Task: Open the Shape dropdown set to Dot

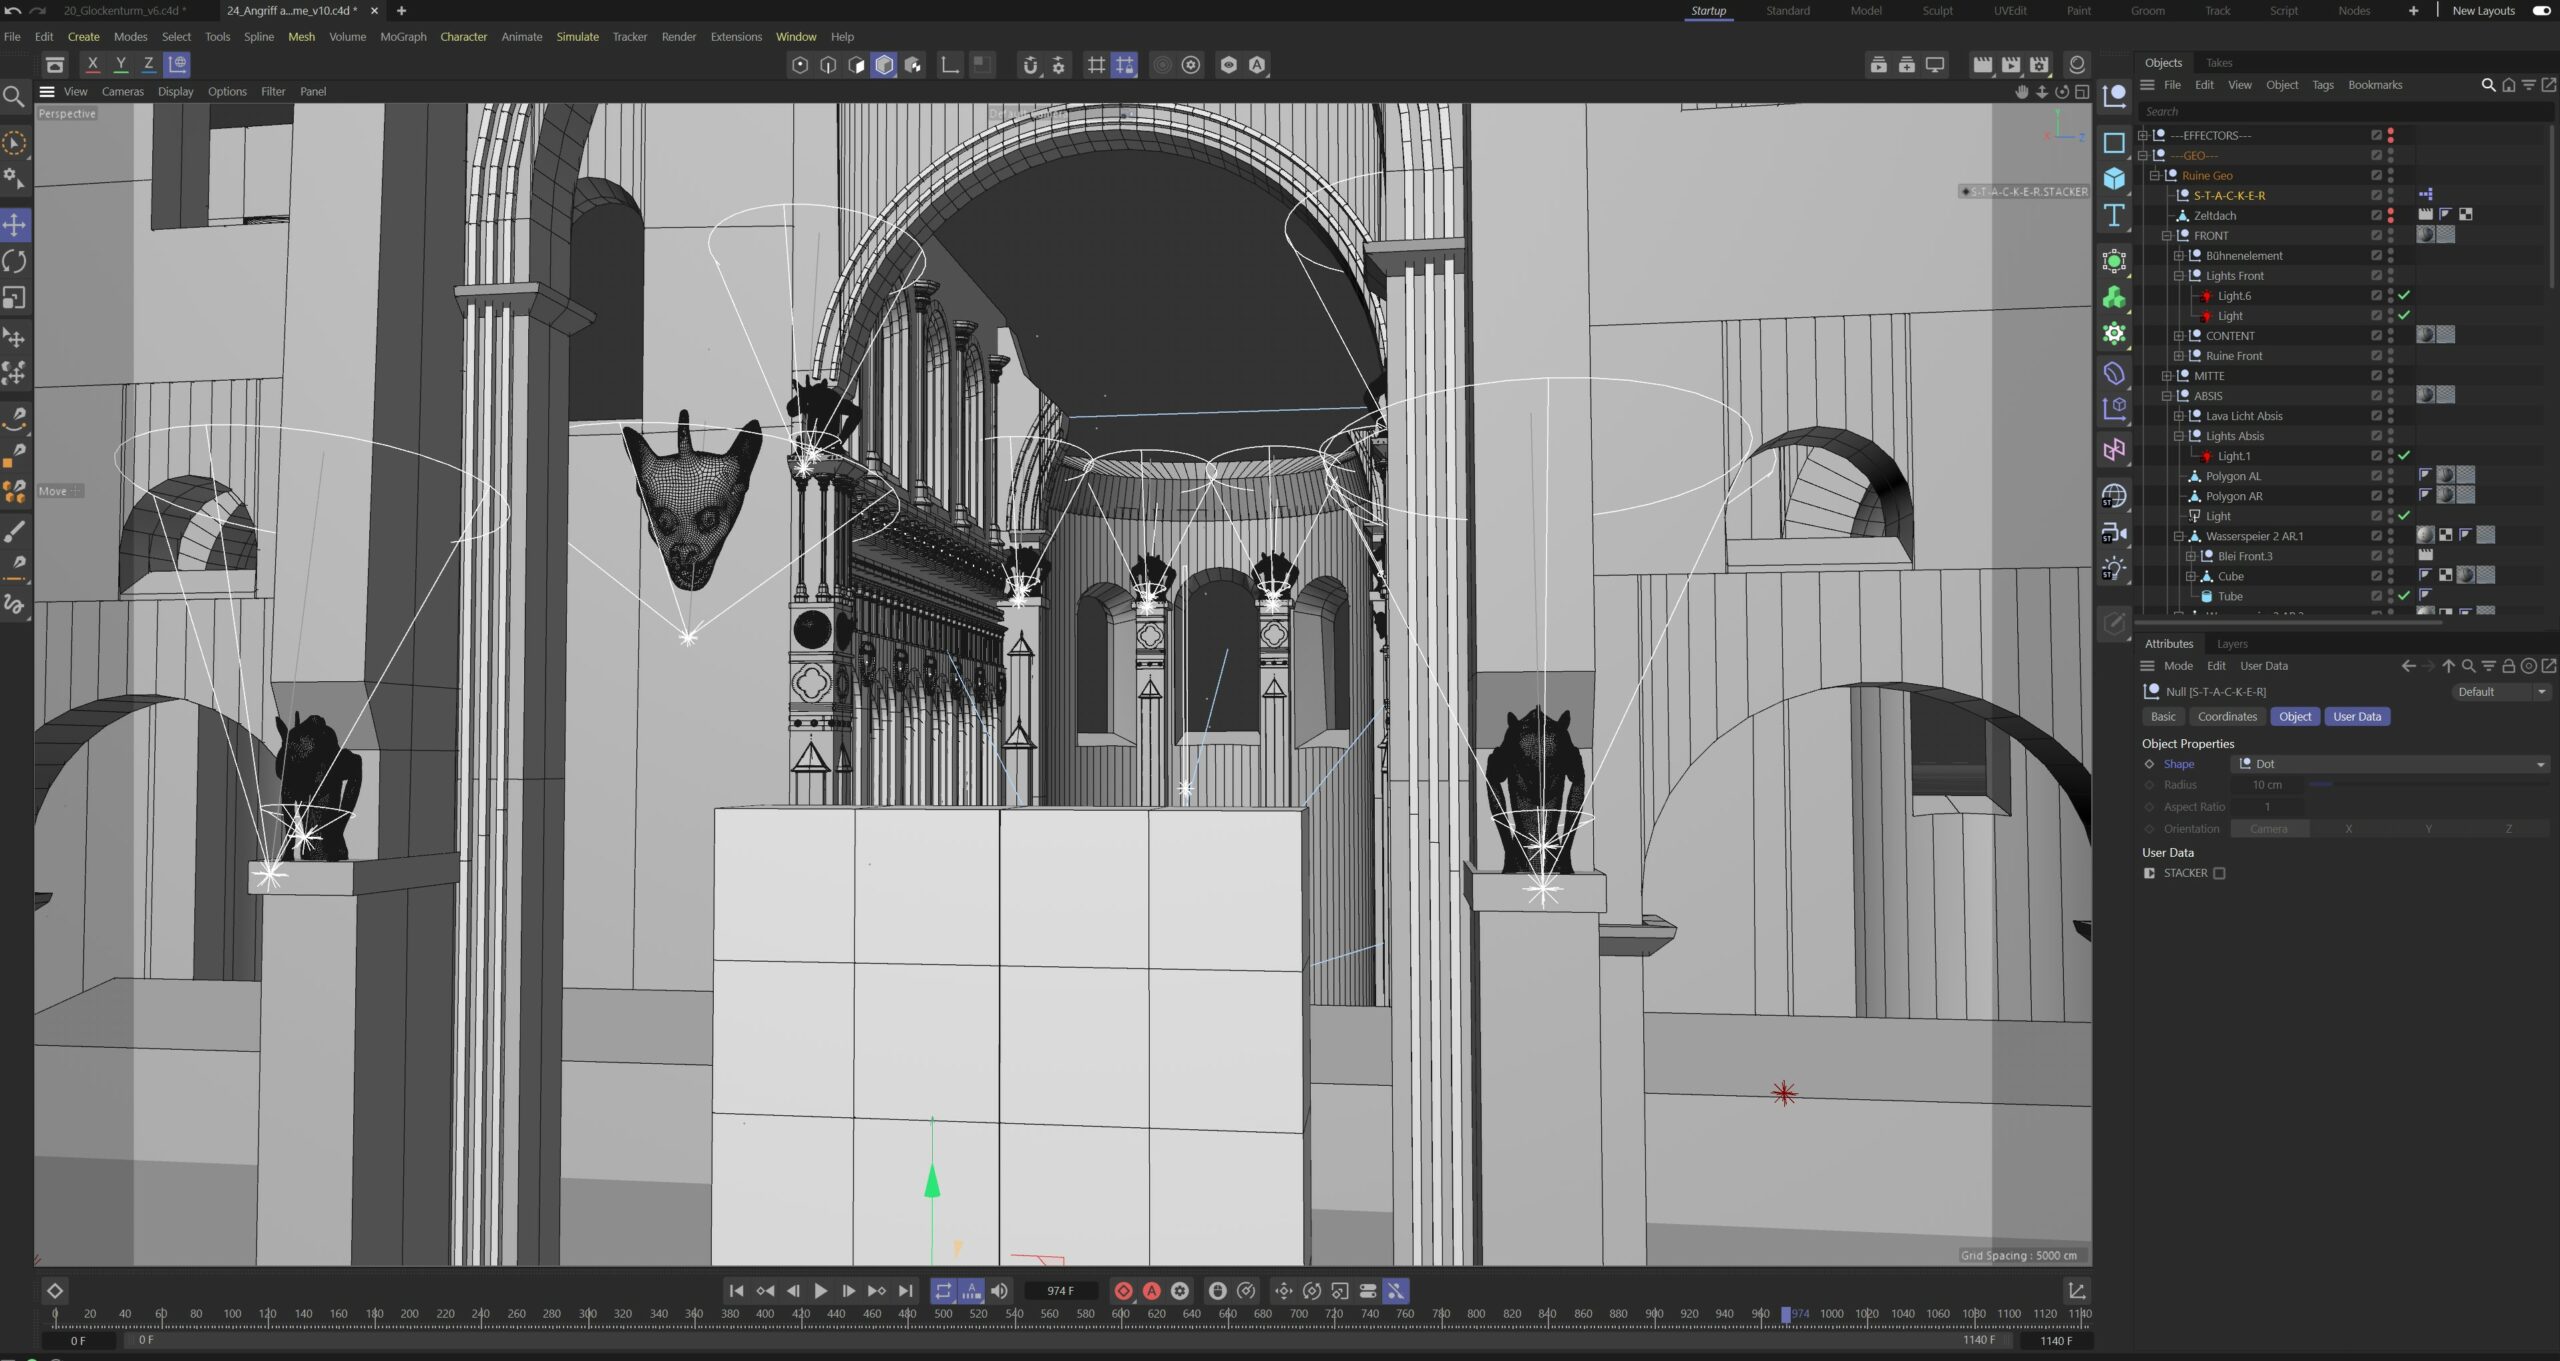Action: point(2390,764)
